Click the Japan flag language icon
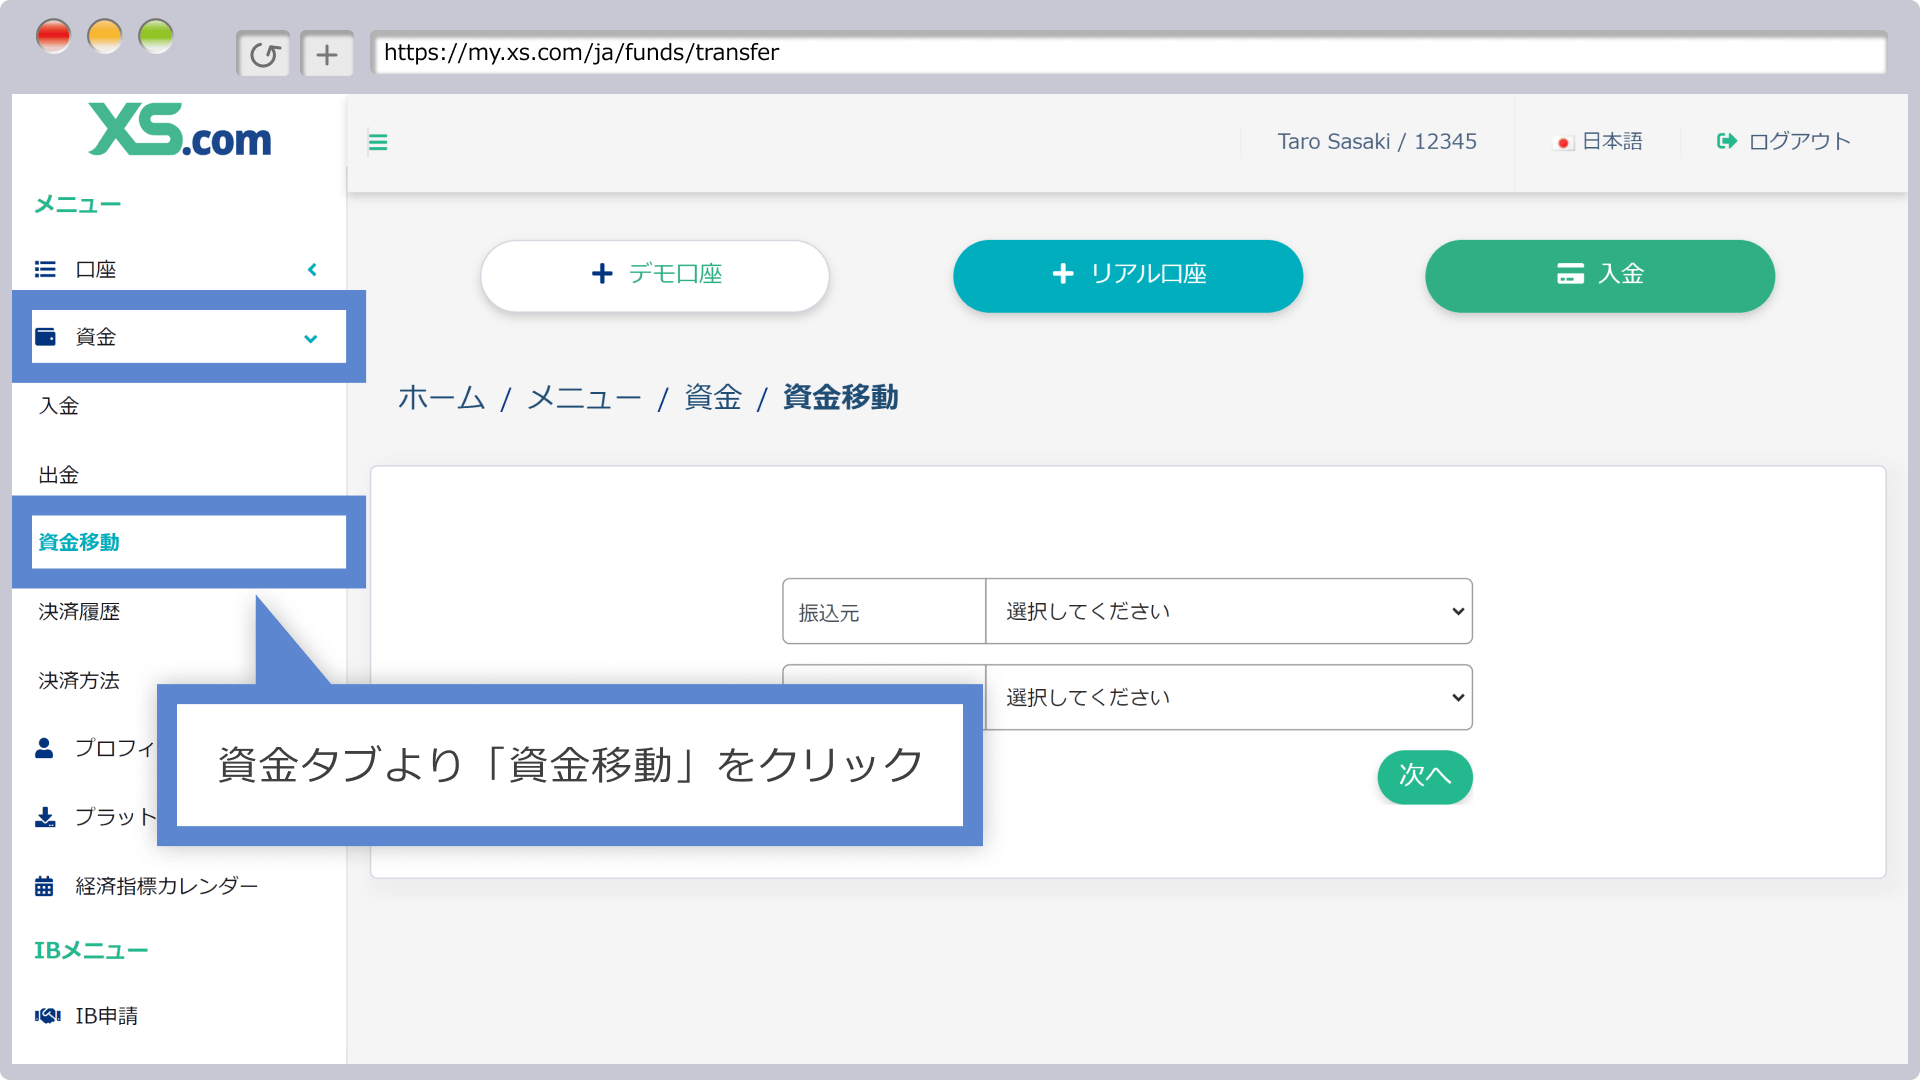 (1564, 142)
